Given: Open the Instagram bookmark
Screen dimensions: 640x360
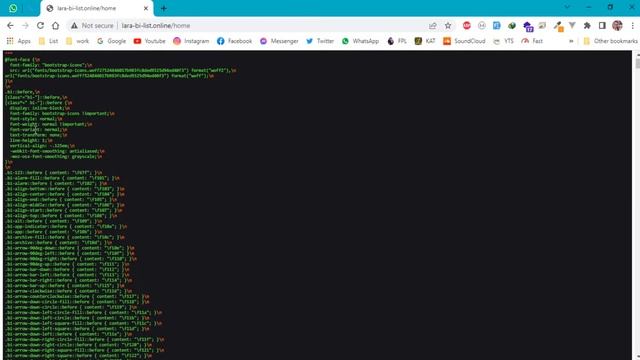Looking at the screenshot, I should 191,41.
